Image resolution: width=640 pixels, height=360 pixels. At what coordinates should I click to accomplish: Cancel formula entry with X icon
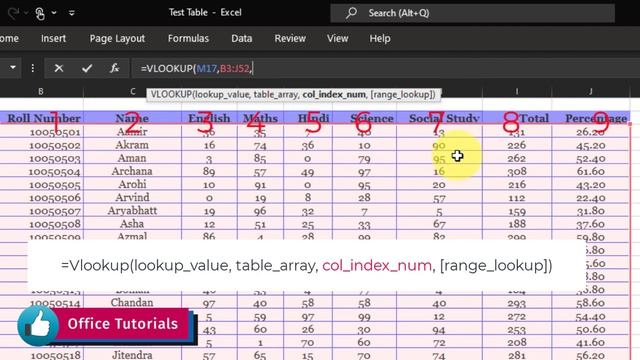[x=59, y=68]
